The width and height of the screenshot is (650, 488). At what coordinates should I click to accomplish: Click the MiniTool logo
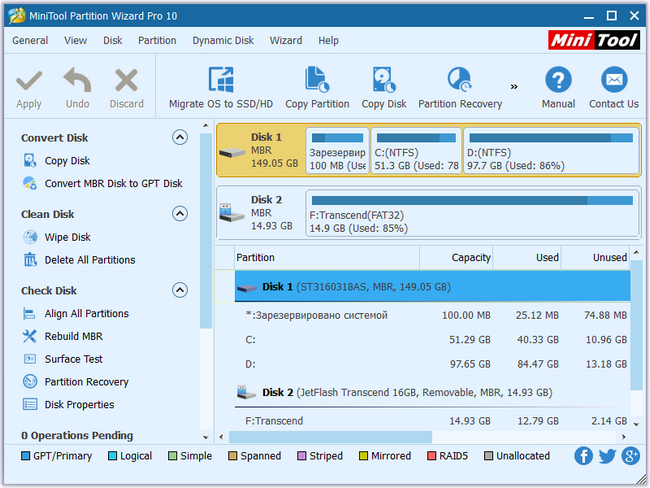tap(594, 40)
